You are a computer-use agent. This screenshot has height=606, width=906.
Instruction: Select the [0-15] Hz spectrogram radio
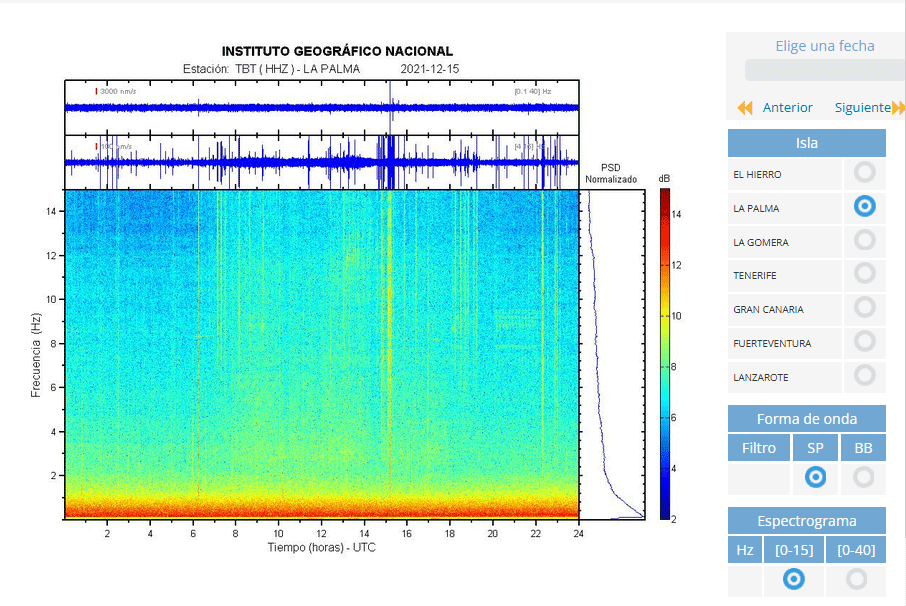pos(794,579)
